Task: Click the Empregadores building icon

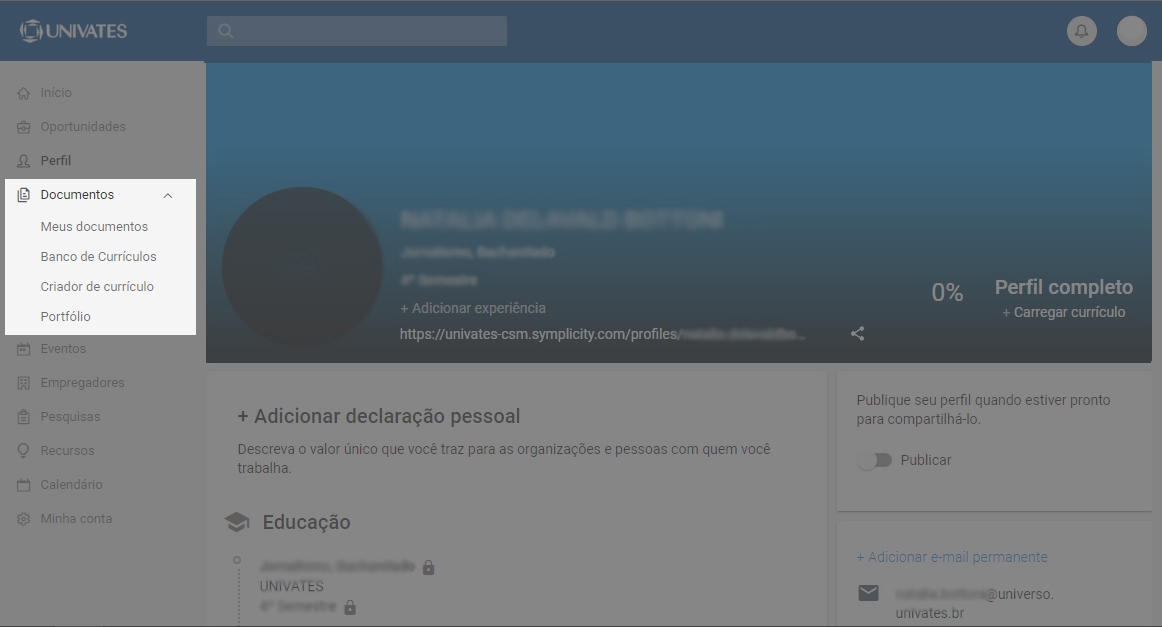Action: pos(24,383)
